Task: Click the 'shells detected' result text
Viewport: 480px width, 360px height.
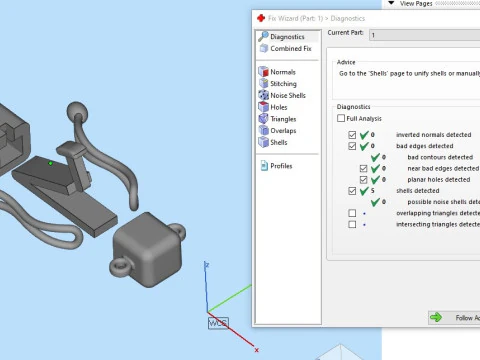Action: 417,191
